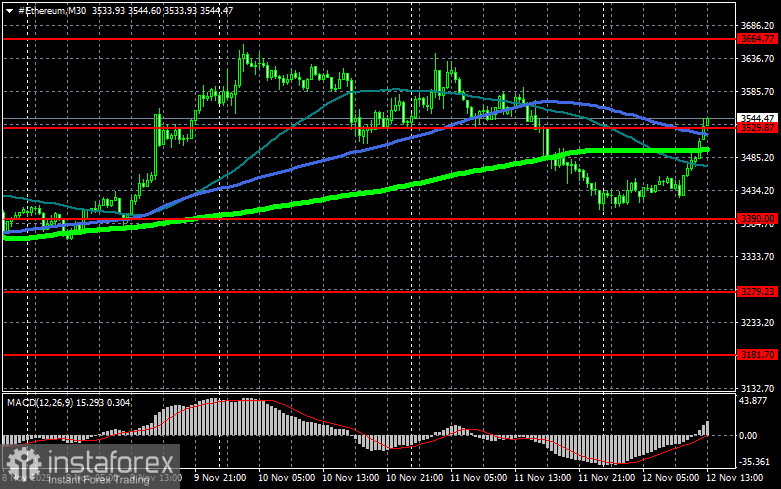Viewport: 781px width, 489px height.
Task: Click the 3233.20 price axis value
Action: pyautogui.click(x=757, y=323)
